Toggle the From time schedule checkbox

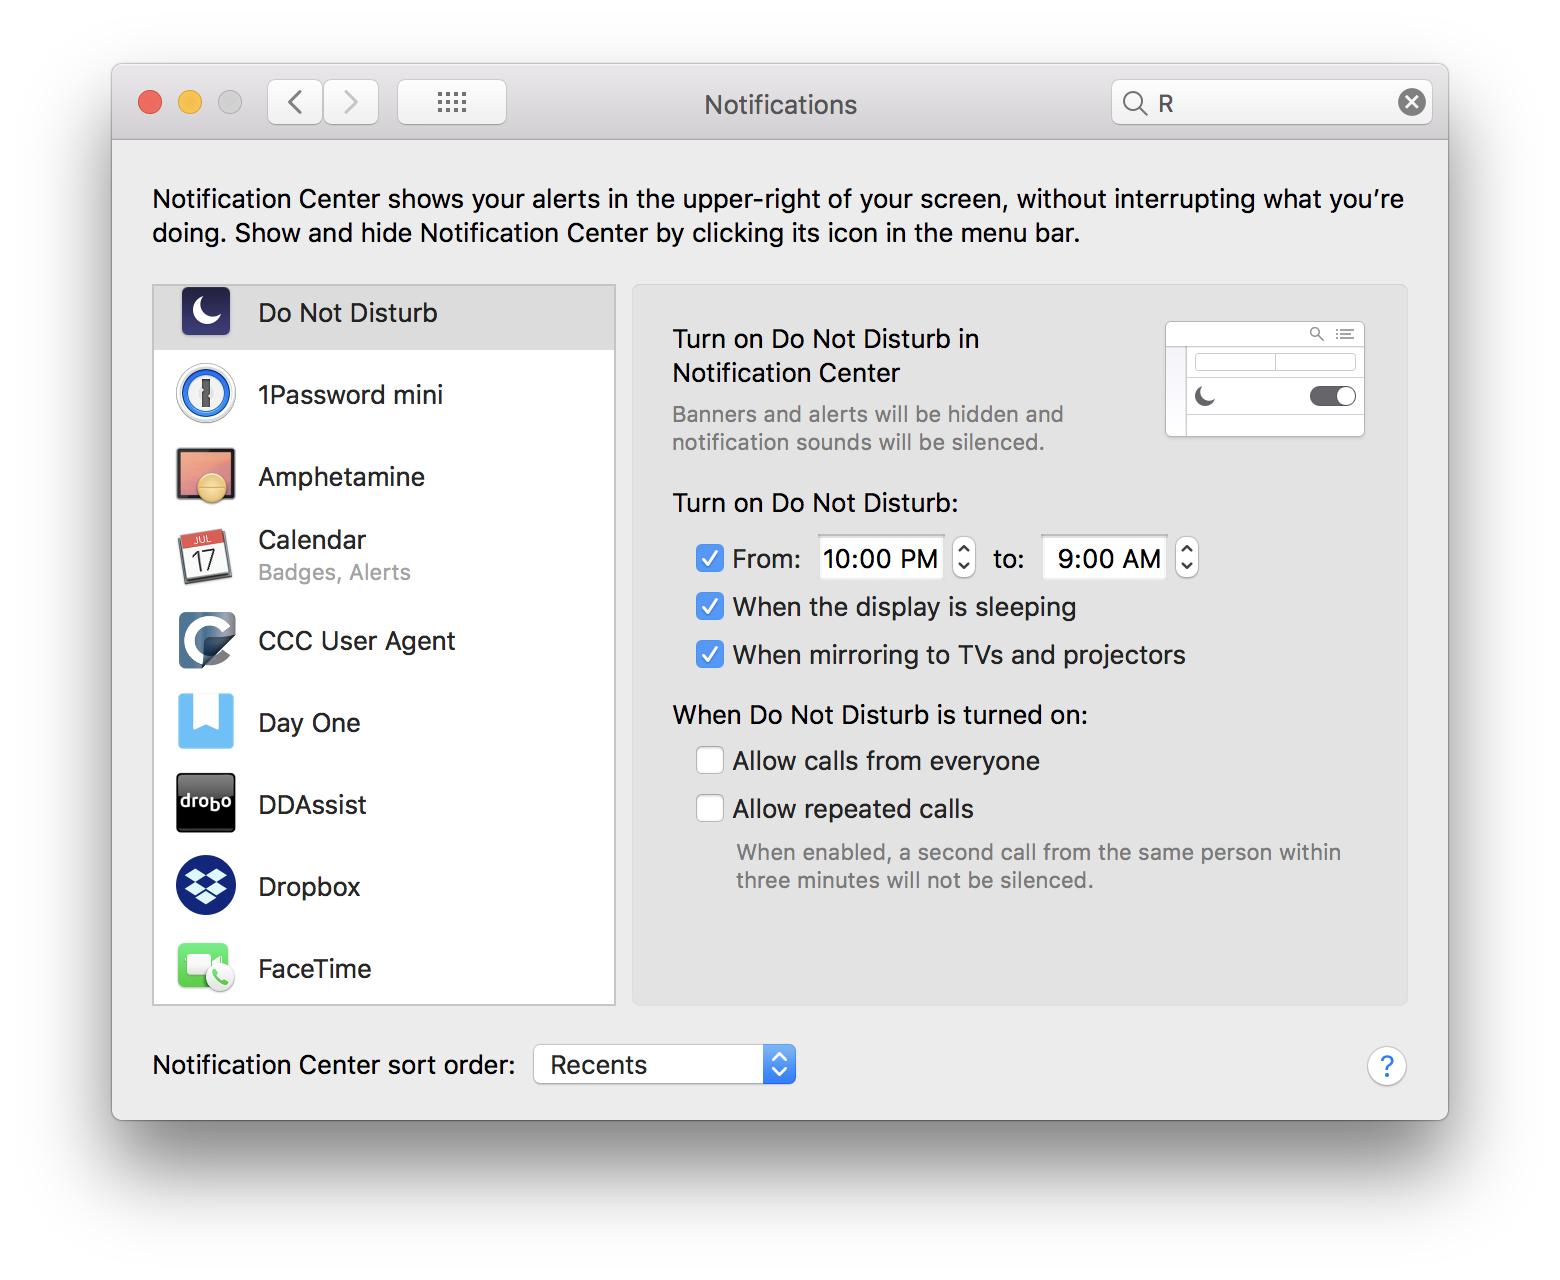point(710,558)
